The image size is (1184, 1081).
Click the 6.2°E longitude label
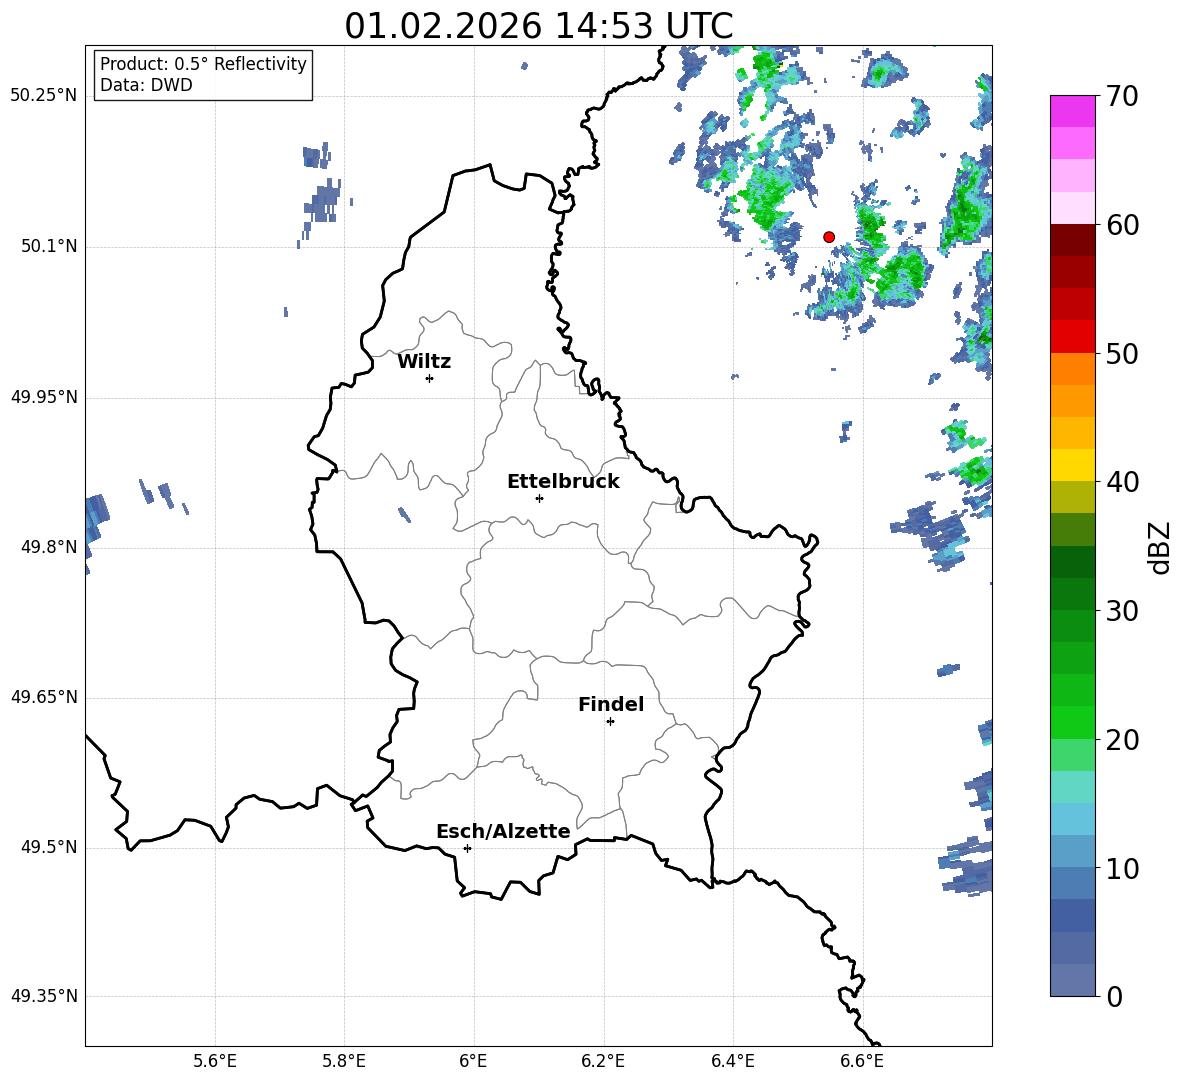(603, 1061)
